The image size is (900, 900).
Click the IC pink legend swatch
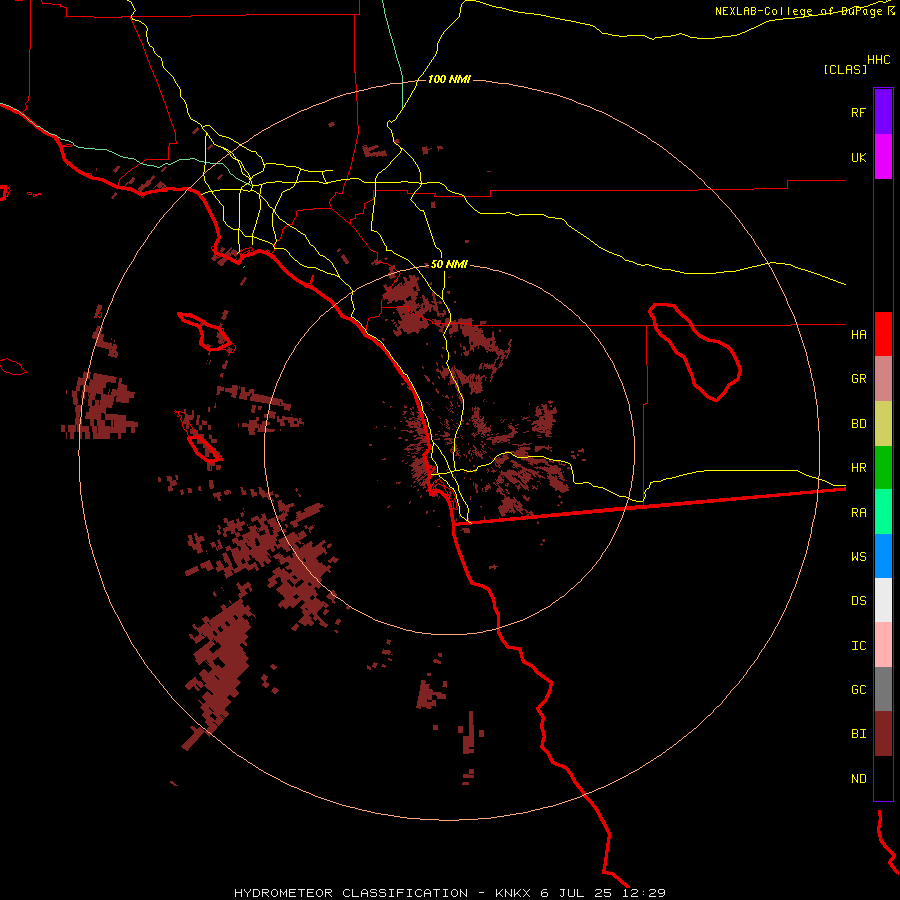883,645
